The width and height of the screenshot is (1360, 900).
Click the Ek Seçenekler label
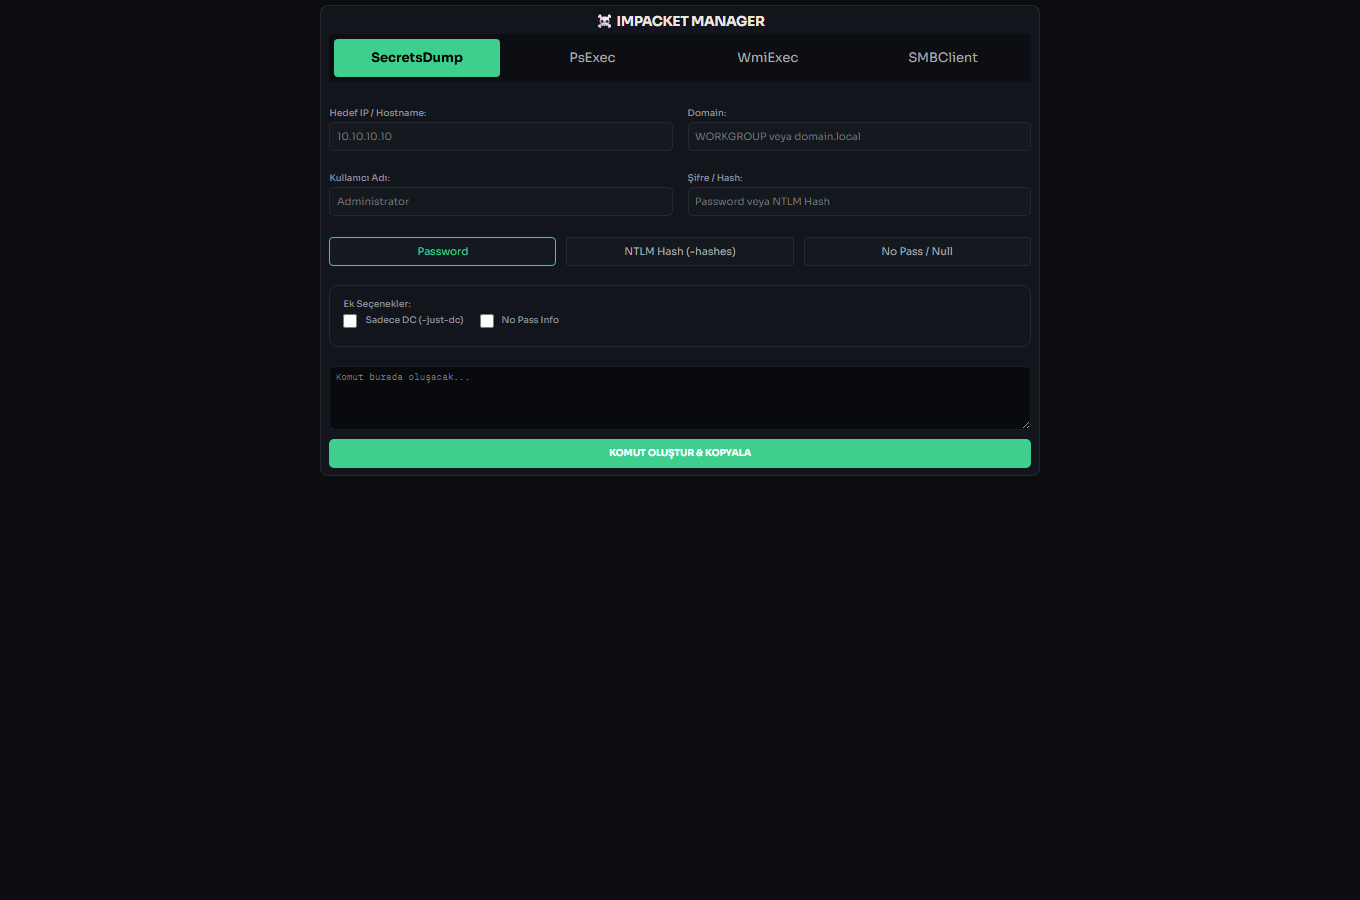point(377,304)
